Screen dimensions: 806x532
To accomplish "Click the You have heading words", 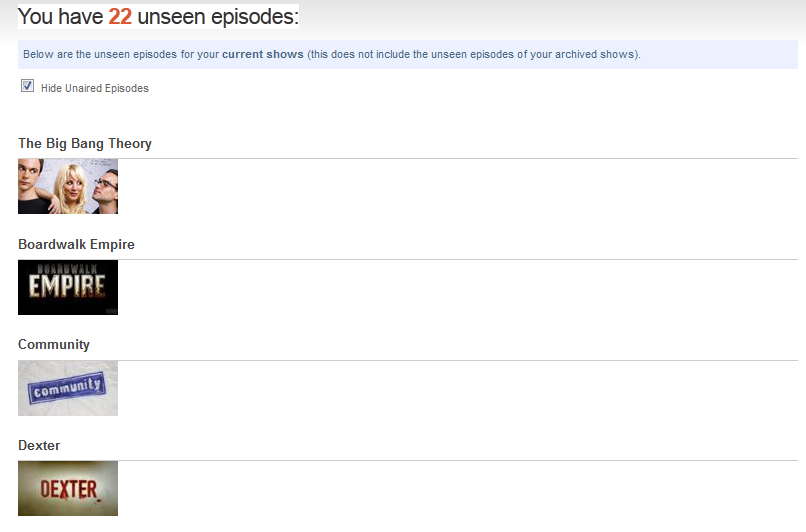I will coord(61,16).
